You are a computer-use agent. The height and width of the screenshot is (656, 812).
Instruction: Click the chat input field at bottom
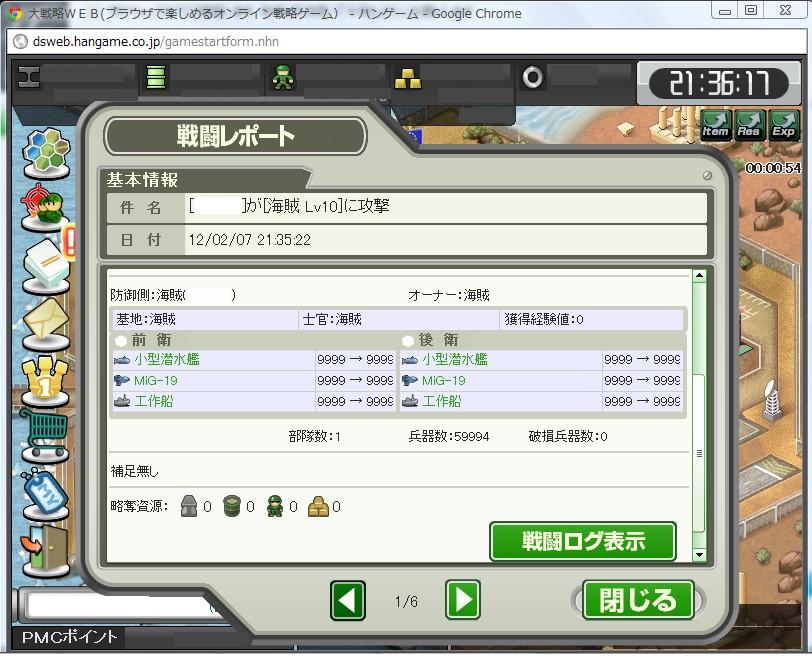124,605
